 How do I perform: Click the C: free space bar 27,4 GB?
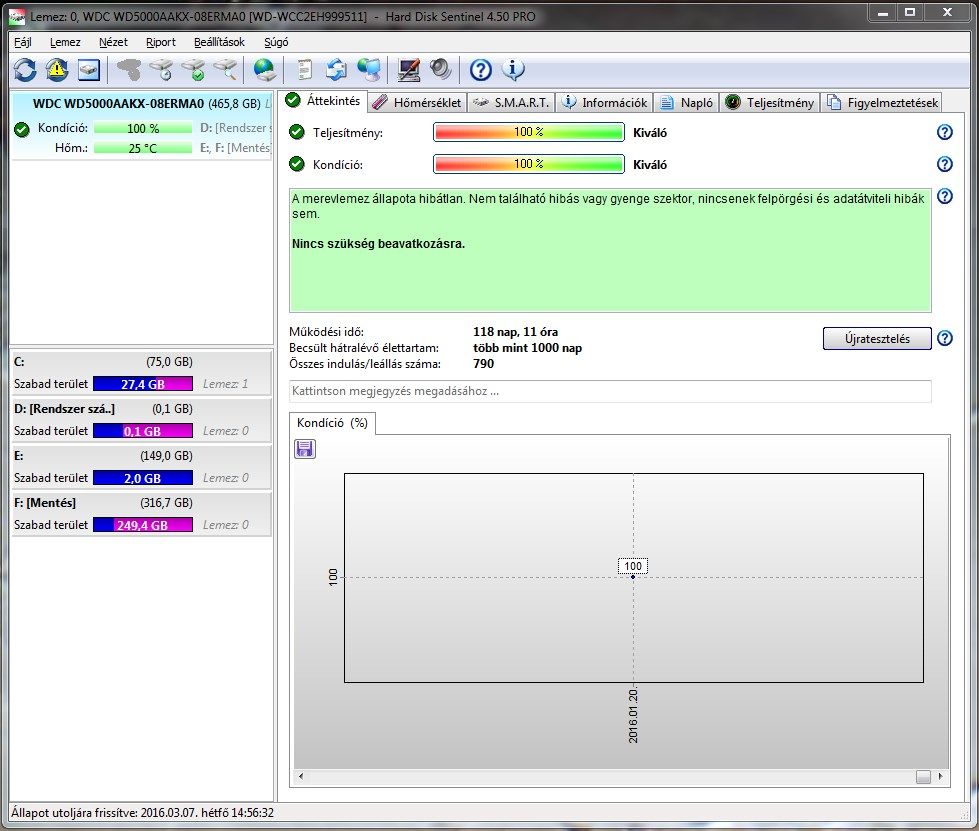coord(143,384)
